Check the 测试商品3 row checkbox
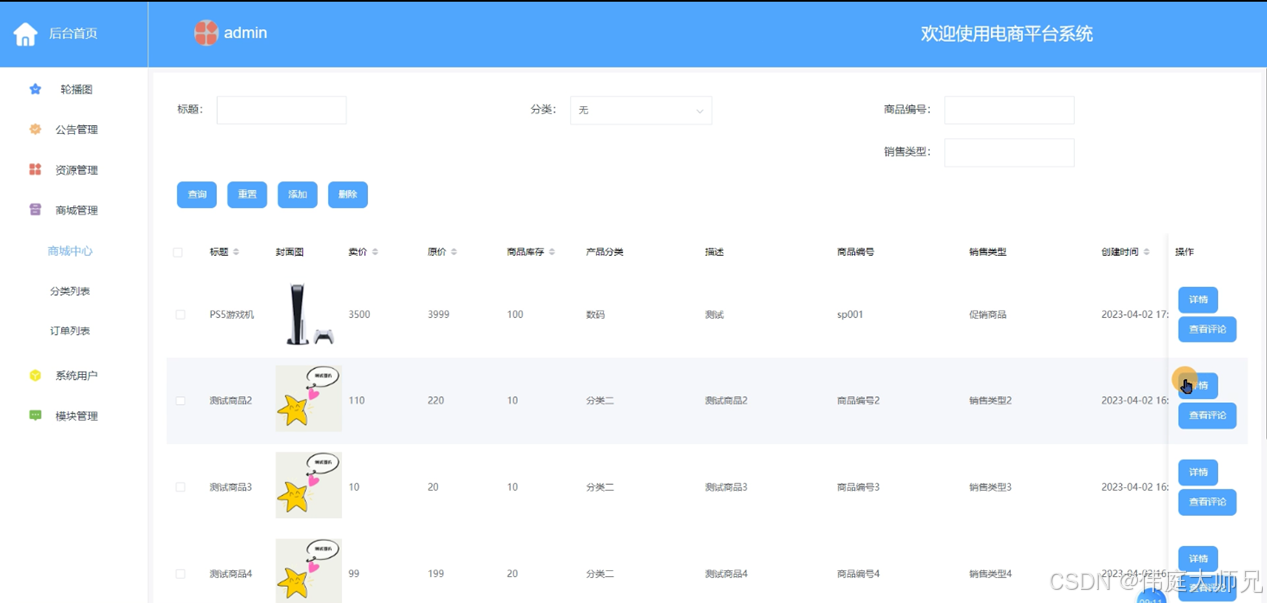1267x603 pixels. pyautogui.click(x=180, y=487)
